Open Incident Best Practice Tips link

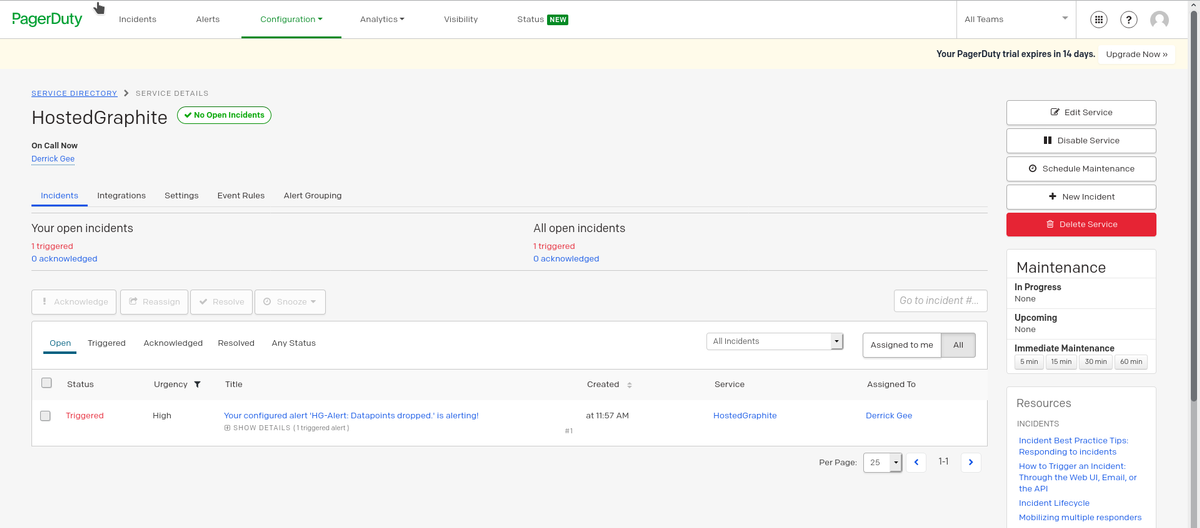[x=1074, y=446]
